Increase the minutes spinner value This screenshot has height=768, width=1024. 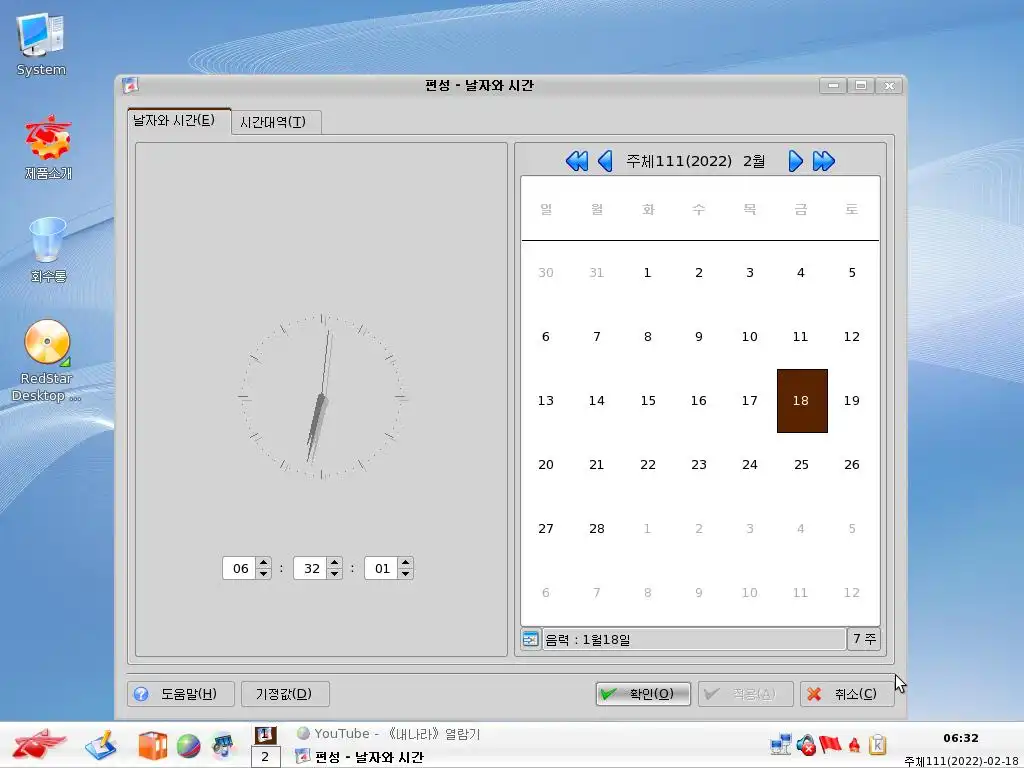click(334, 562)
